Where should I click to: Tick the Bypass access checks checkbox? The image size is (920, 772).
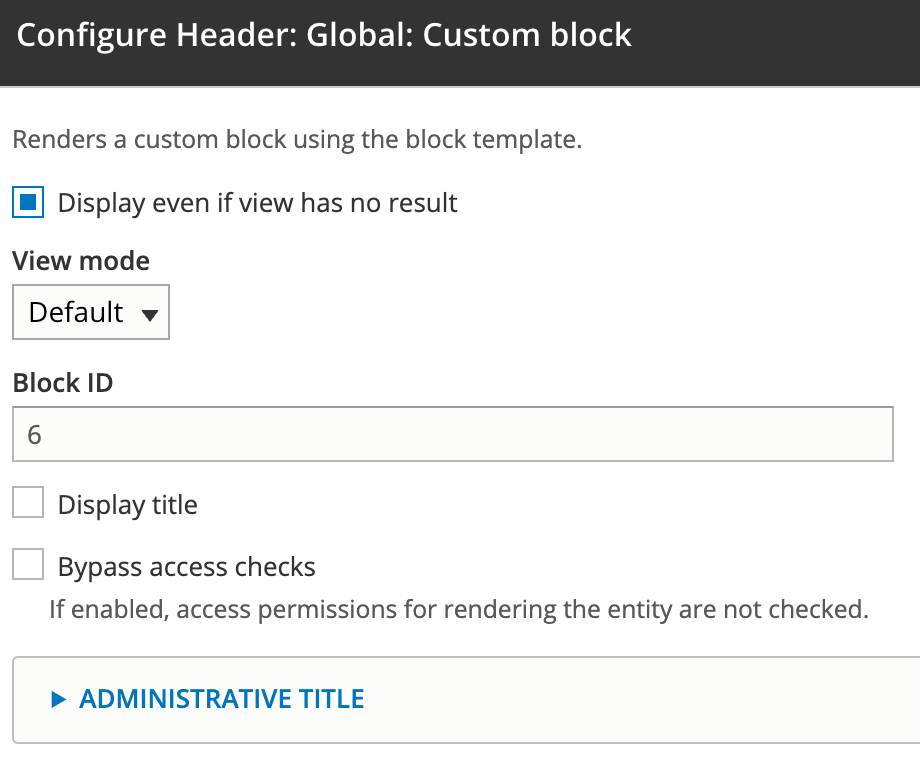click(x=28, y=567)
